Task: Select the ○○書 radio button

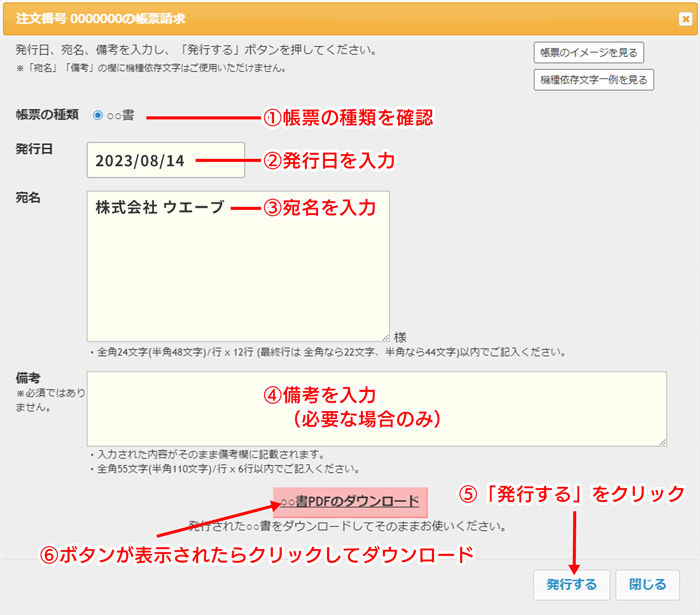Action: (x=97, y=115)
